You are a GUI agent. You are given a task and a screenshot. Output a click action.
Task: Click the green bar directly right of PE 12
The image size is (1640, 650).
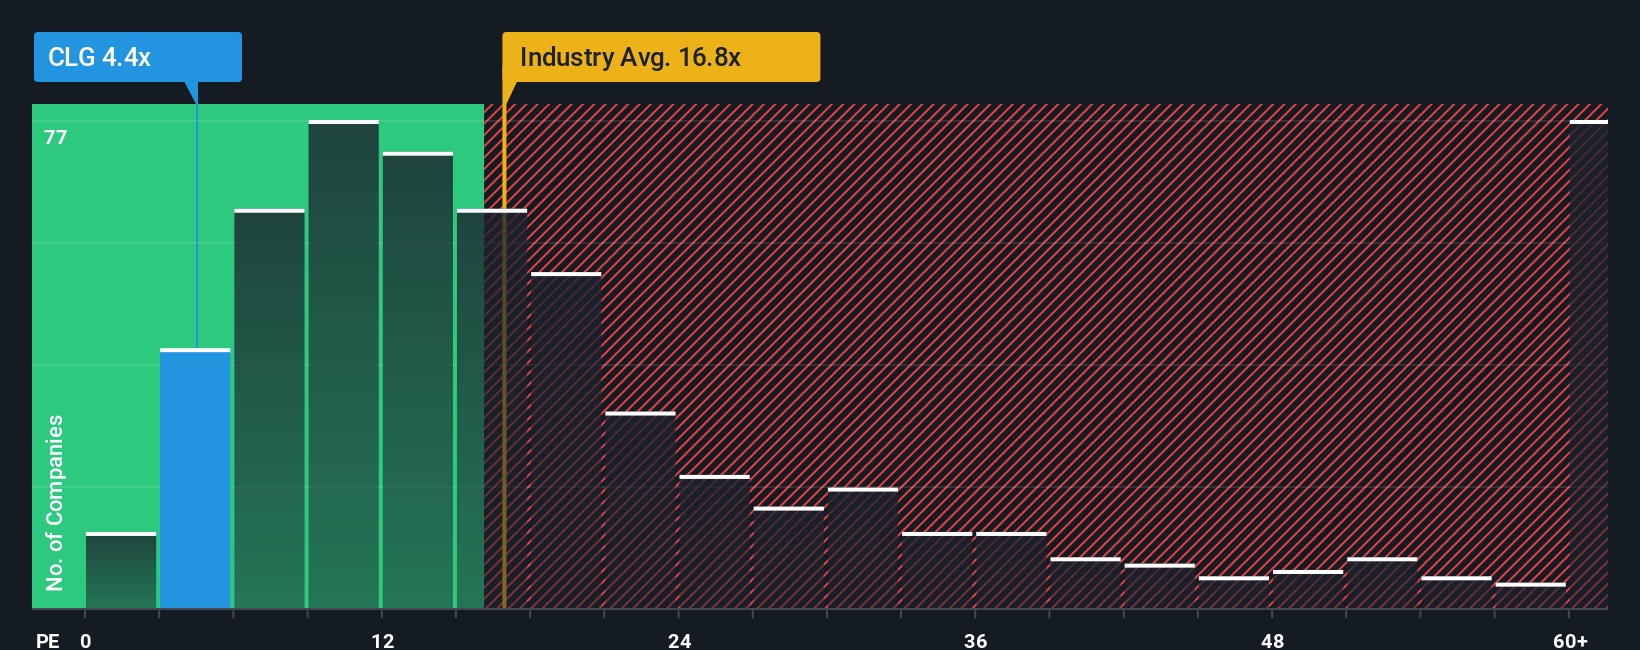point(418,380)
